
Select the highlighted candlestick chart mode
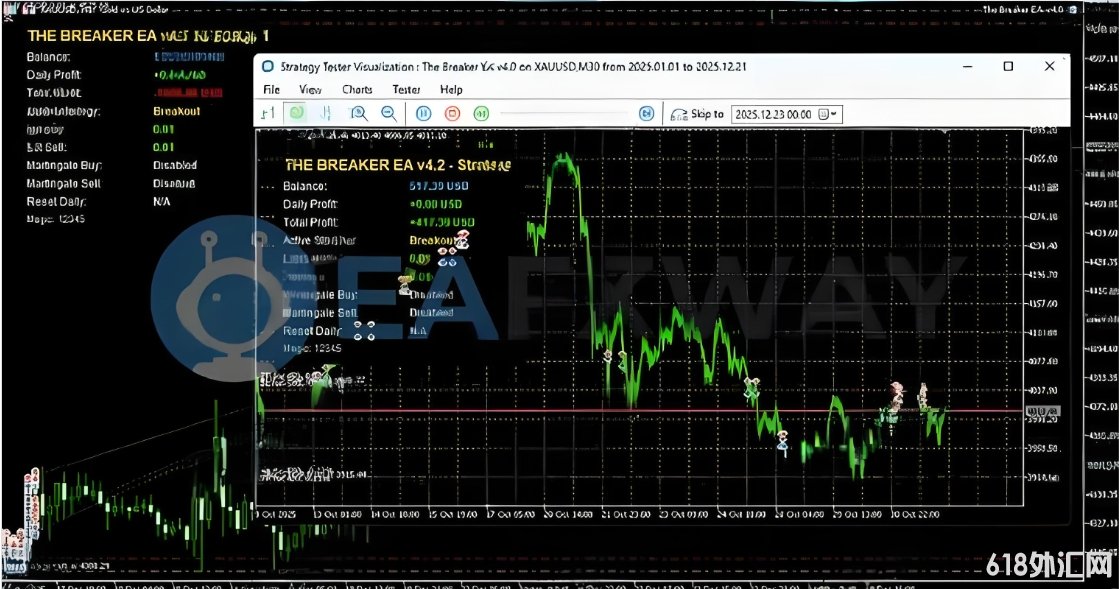[x=297, y=114]
